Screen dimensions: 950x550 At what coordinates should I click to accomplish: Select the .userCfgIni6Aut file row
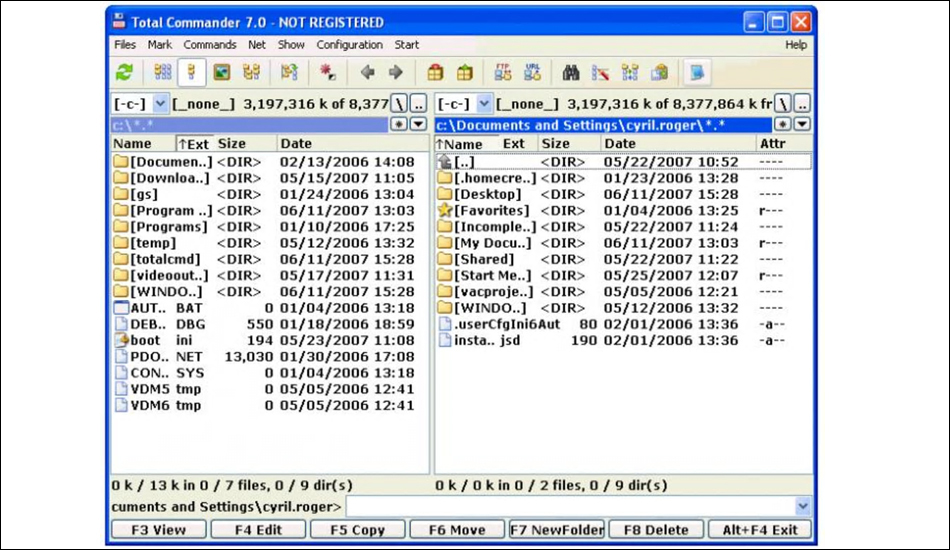[x=623, y=324]
